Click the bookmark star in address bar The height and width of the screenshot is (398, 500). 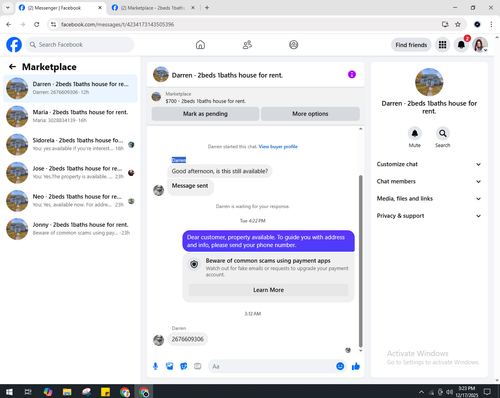458,24
